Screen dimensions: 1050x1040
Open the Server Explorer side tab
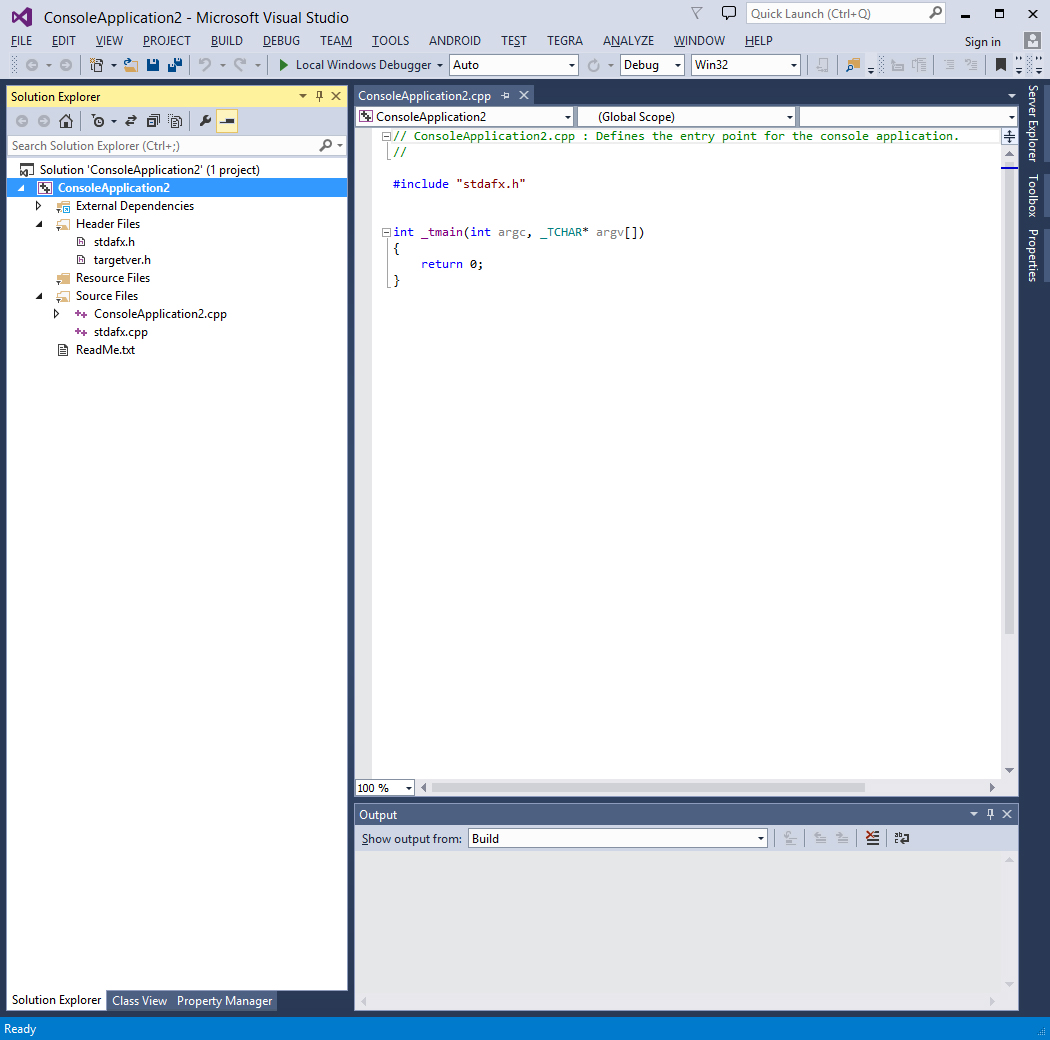1033,123
